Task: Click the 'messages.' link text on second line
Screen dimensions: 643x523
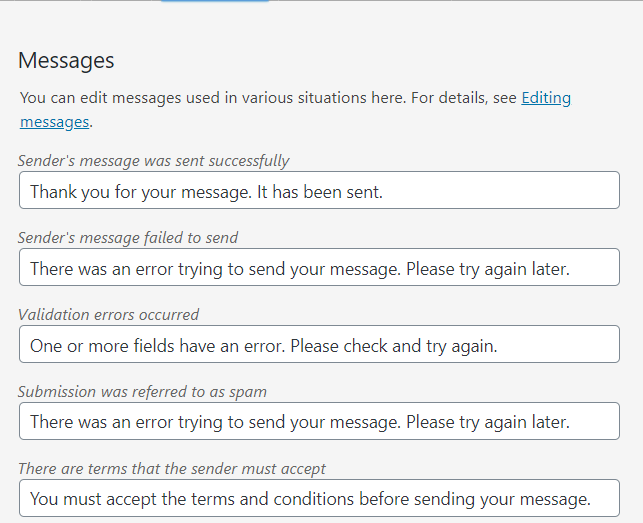Action: point(54,122)
